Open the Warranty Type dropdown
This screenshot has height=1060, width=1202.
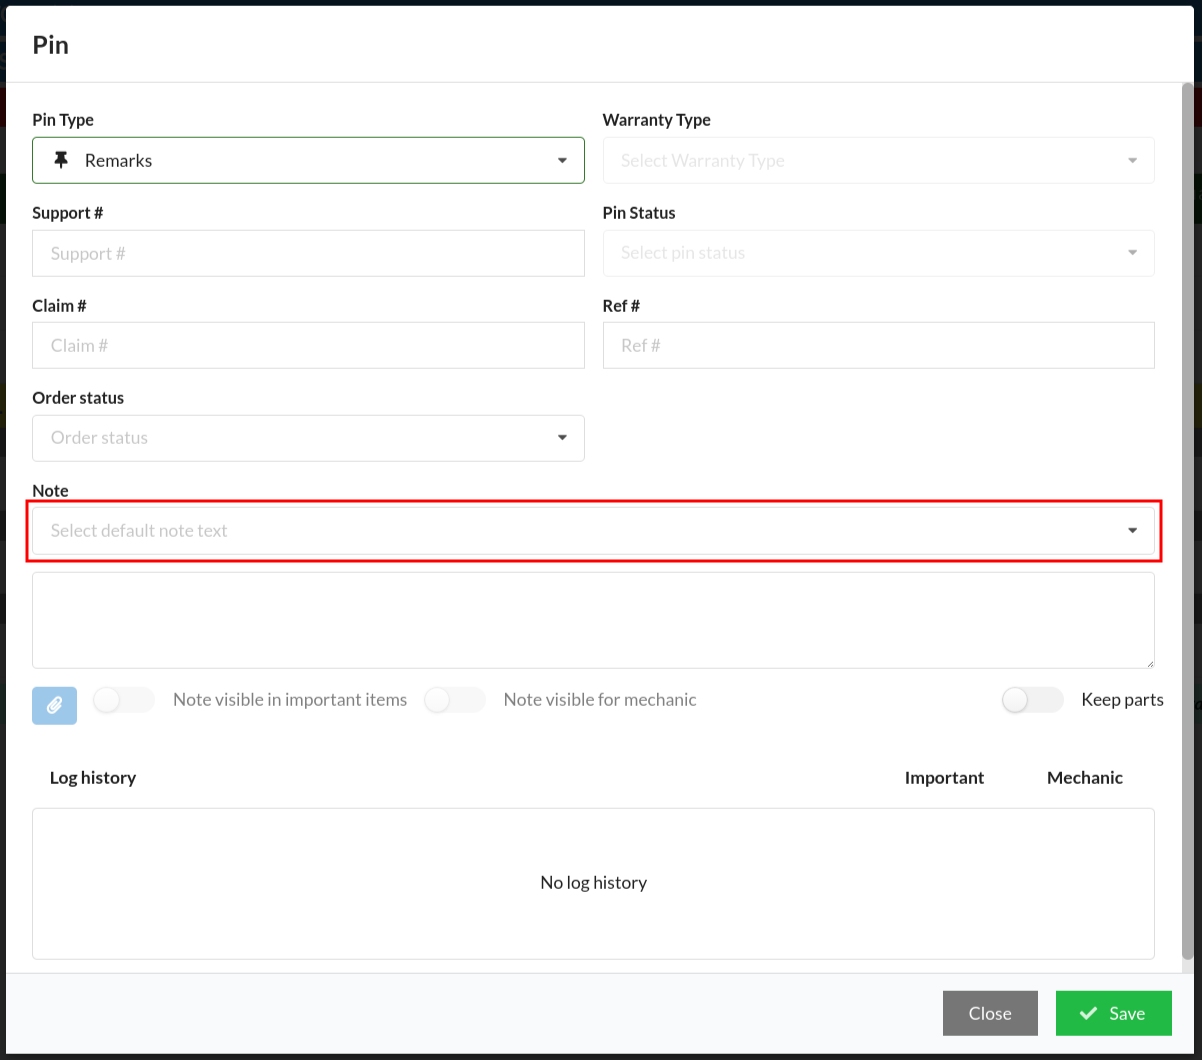pos(878,161)
